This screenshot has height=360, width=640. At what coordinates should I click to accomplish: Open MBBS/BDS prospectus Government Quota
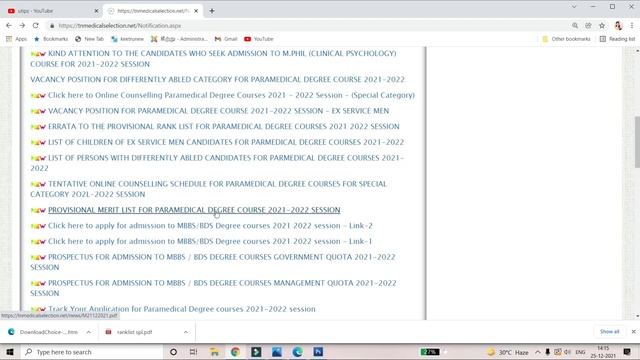(x=213, y=262)
